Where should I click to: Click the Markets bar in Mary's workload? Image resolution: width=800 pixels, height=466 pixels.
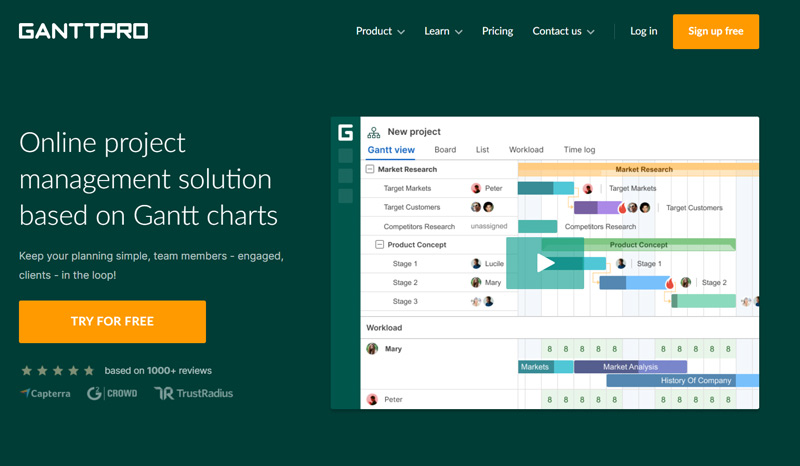(545, 366)
